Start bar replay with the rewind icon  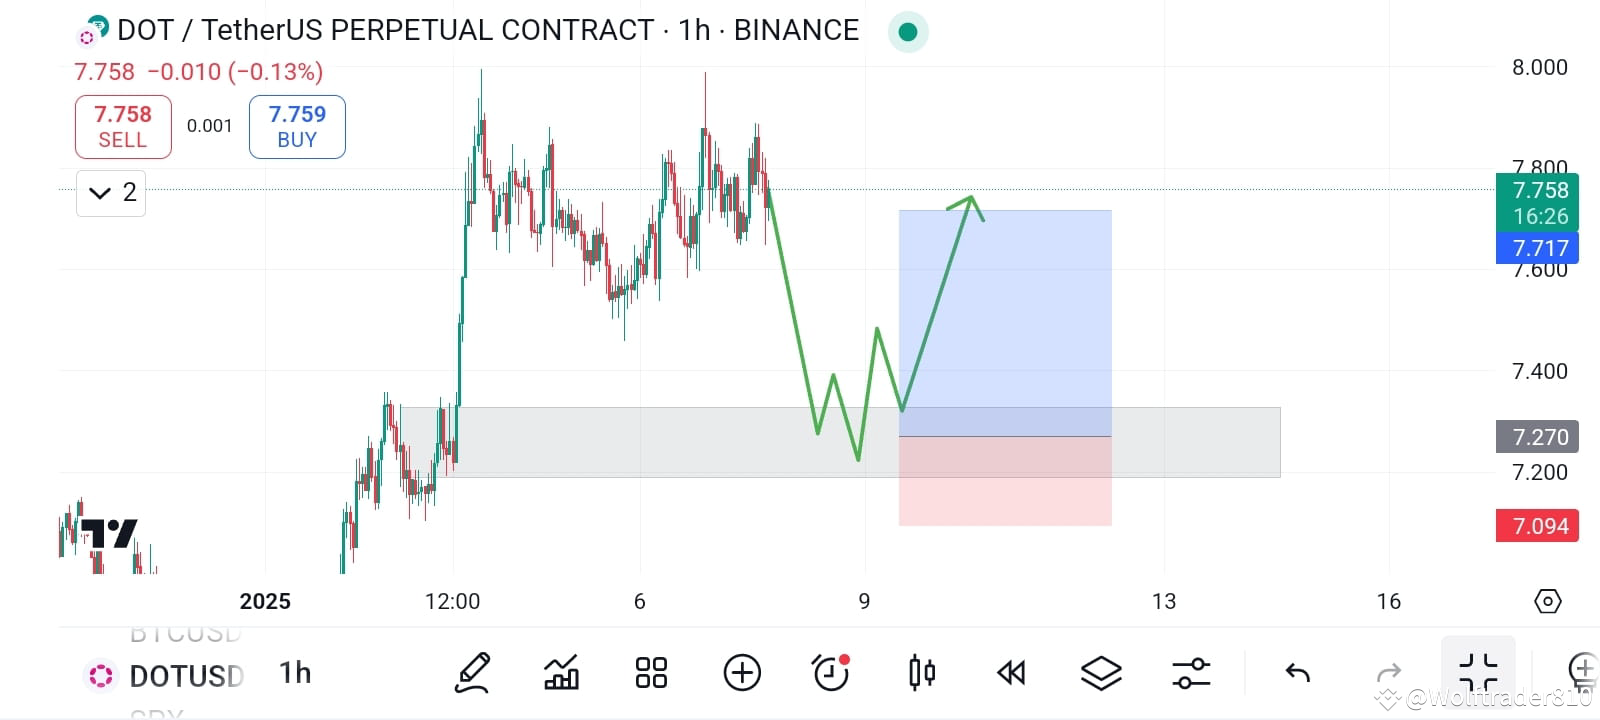(x=1011, y=673)
